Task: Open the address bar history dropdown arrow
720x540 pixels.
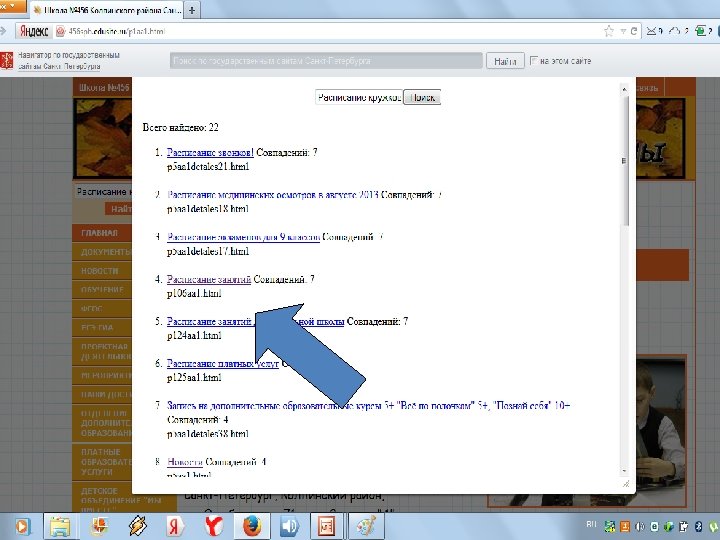Action: (623, 31)
